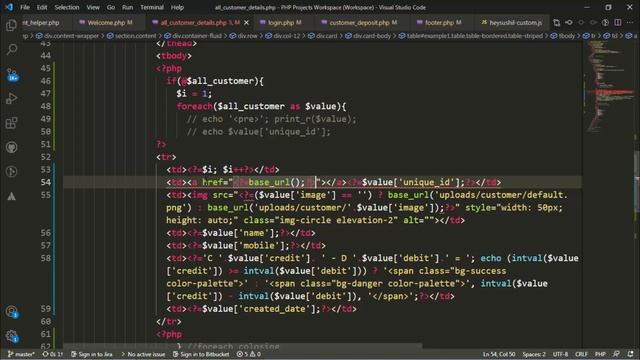640x360 pixels.
Task: Close the all_customer_details.php tab
Action: 246,22
